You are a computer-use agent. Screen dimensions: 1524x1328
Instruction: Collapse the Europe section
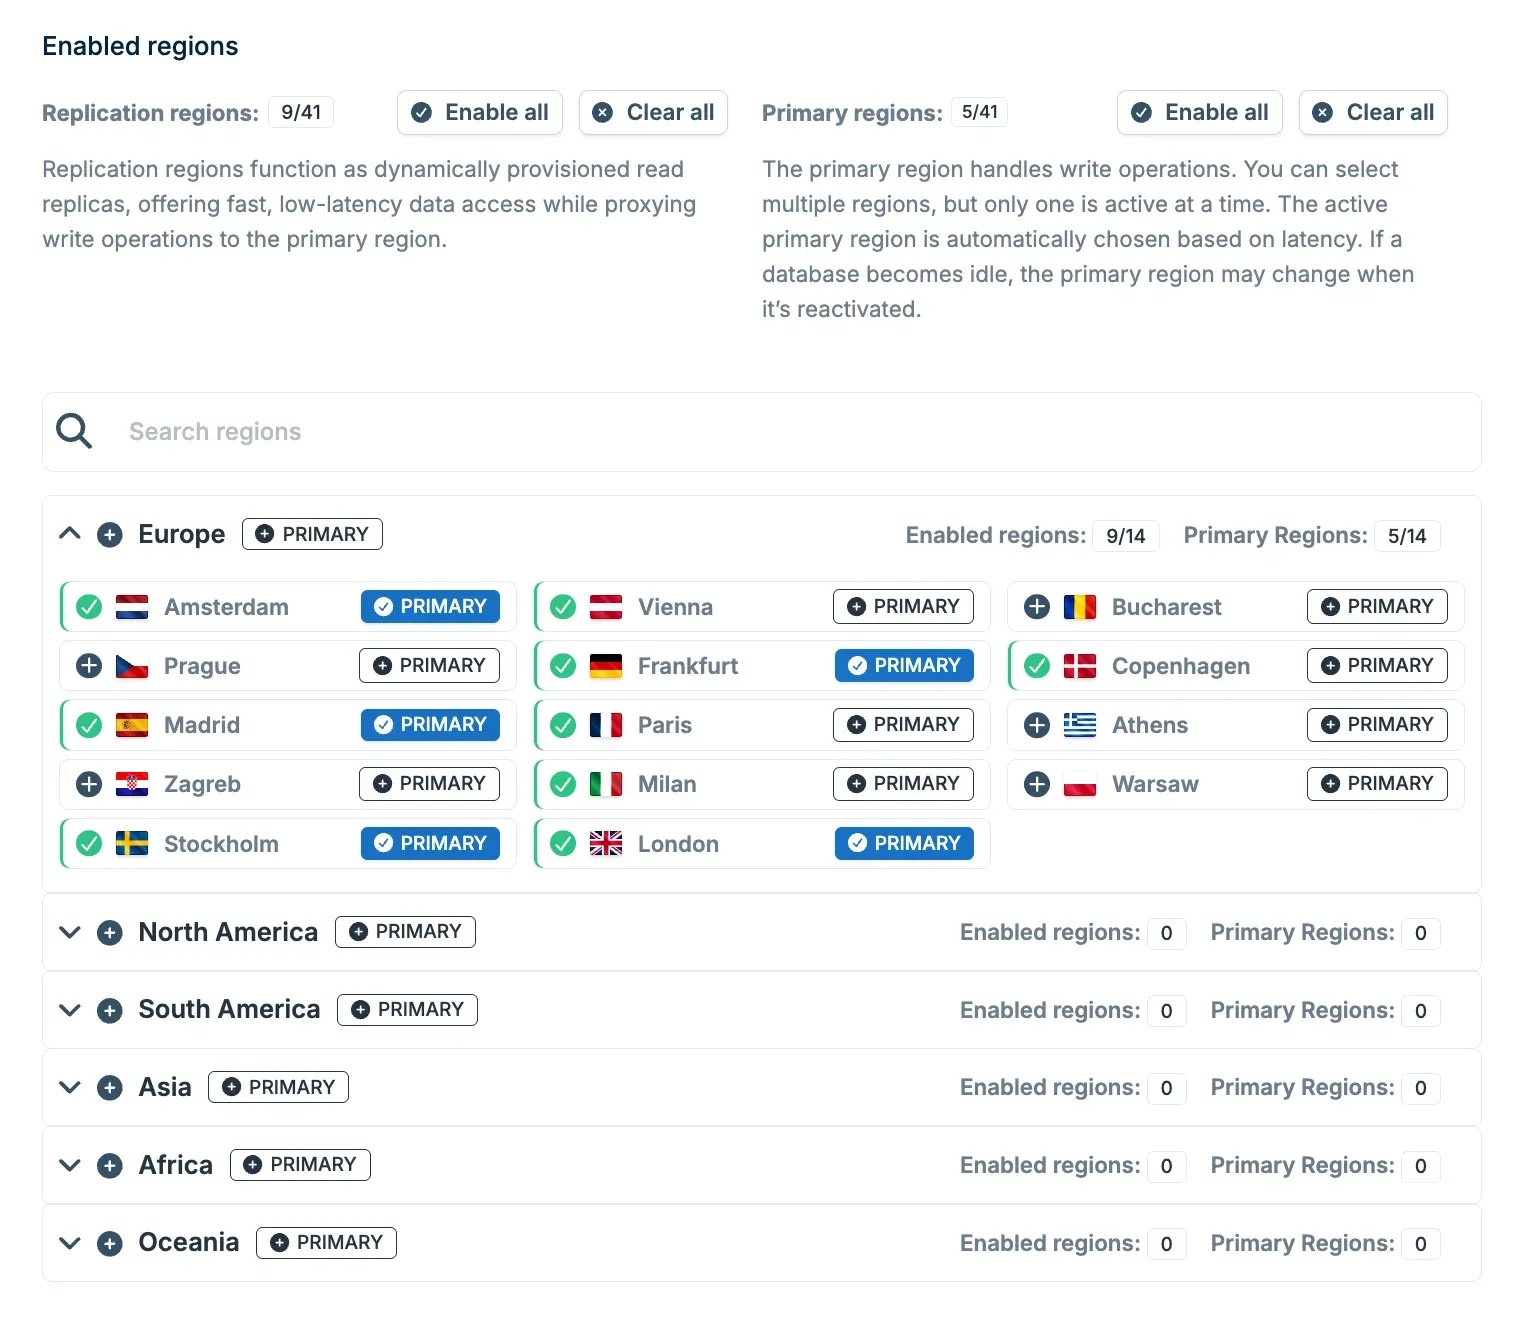70,534
